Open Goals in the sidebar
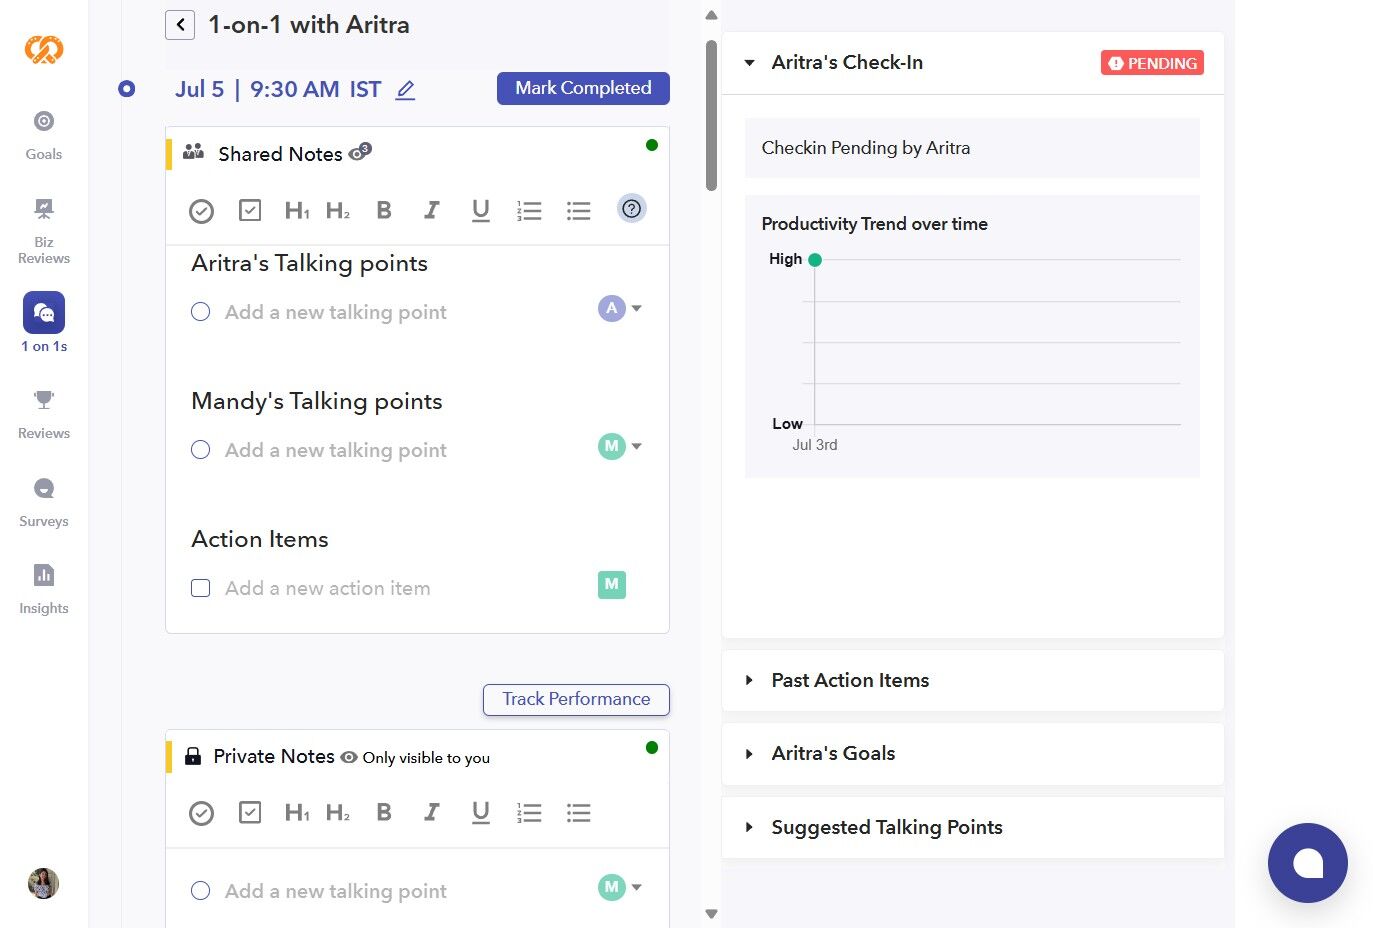Viewport: 1373px width, 928px height. click(44, 135)
